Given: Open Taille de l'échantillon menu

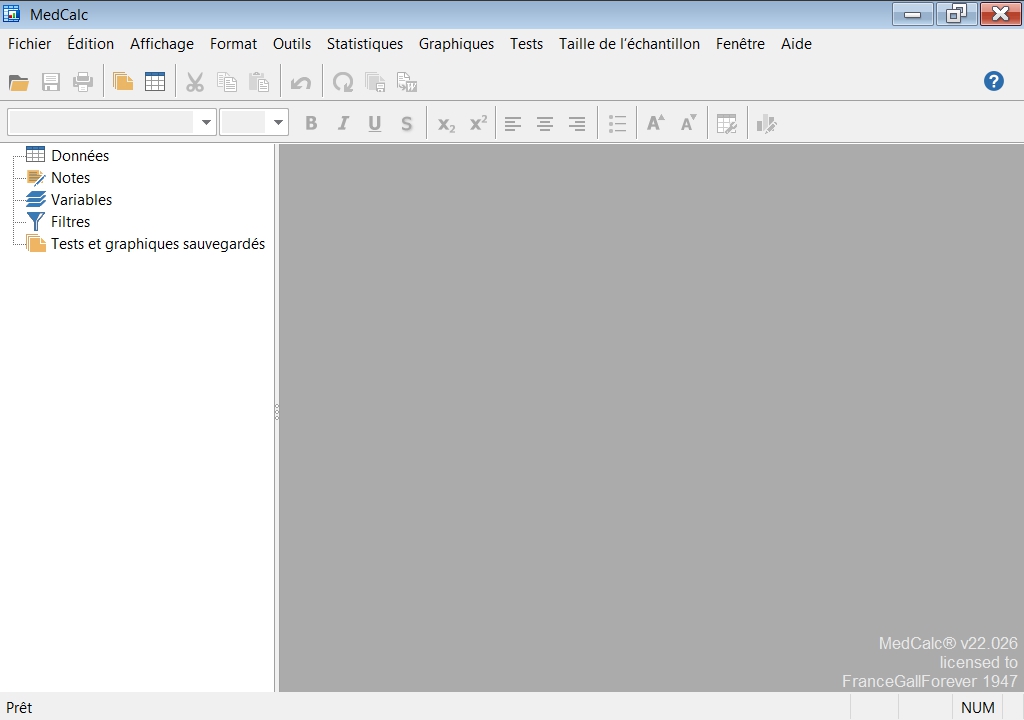Looking at the screenshot, I should (x=629, y=44).
